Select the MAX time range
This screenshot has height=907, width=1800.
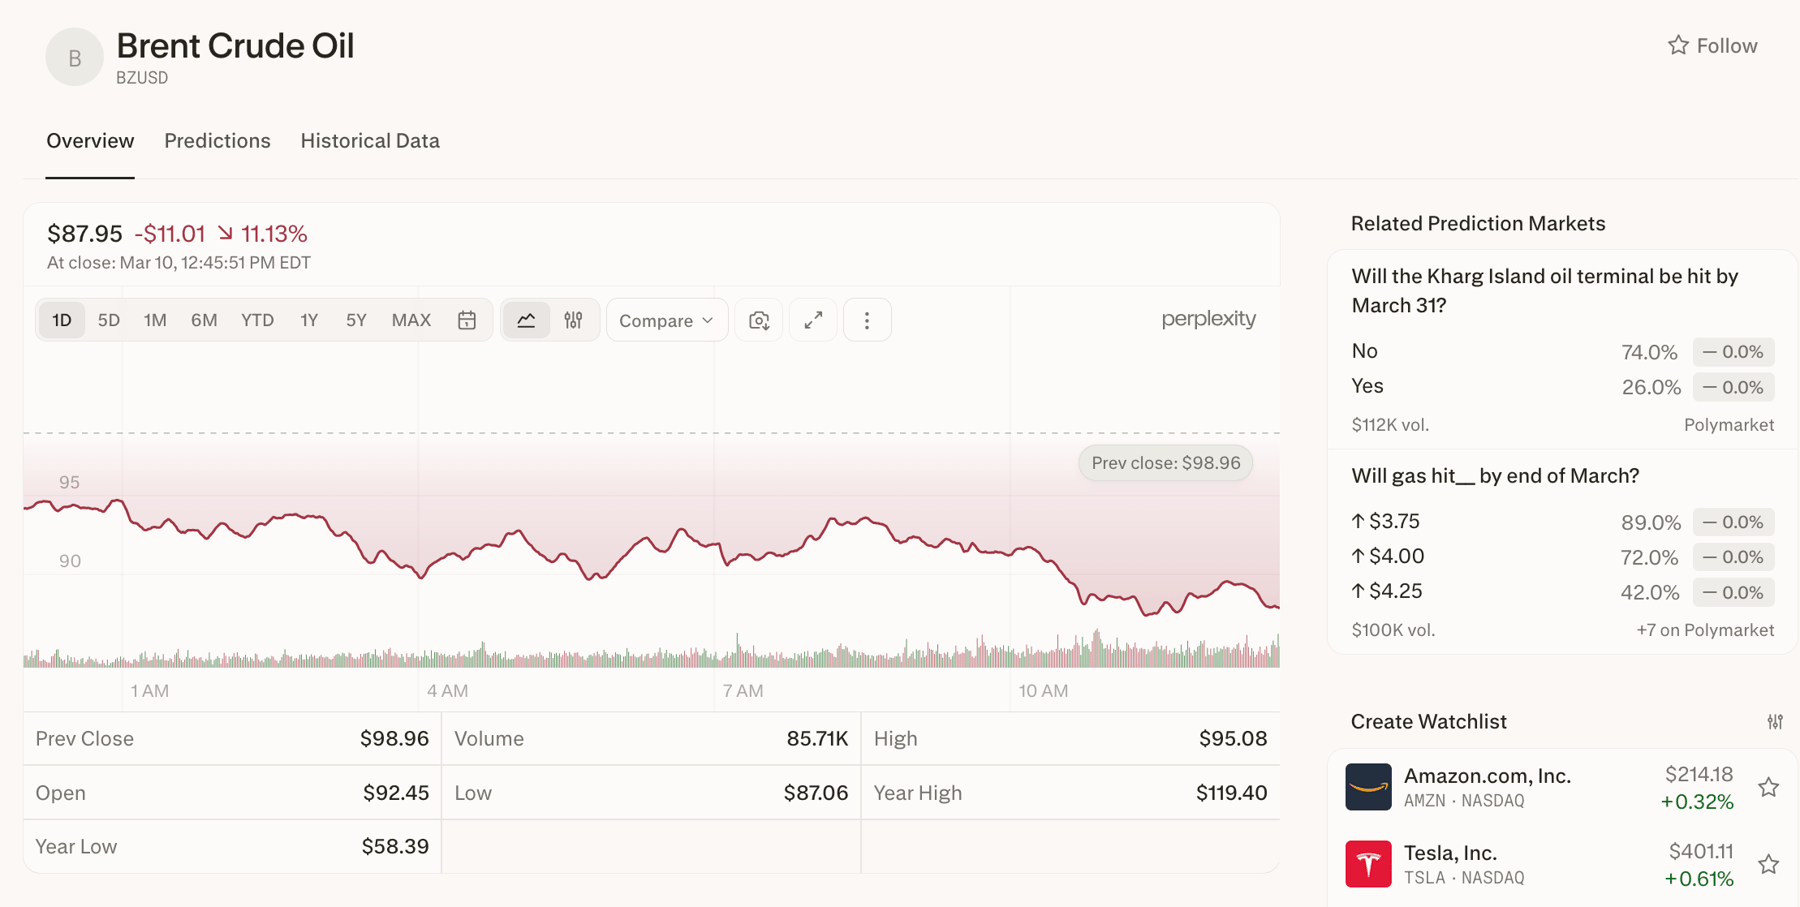coord(411,320)
